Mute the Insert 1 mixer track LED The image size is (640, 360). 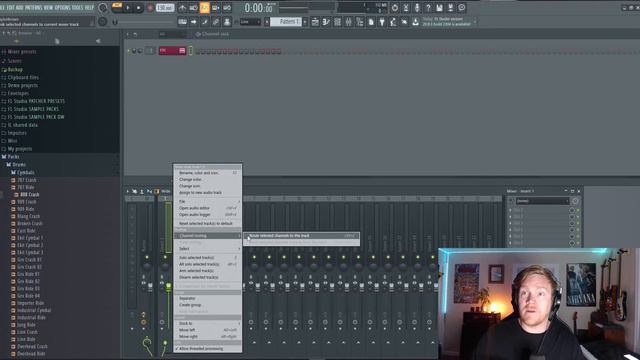coord(165,258)
